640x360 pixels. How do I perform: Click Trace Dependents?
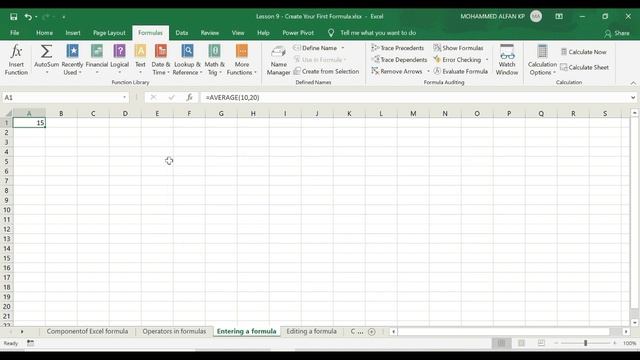point(399,60)
